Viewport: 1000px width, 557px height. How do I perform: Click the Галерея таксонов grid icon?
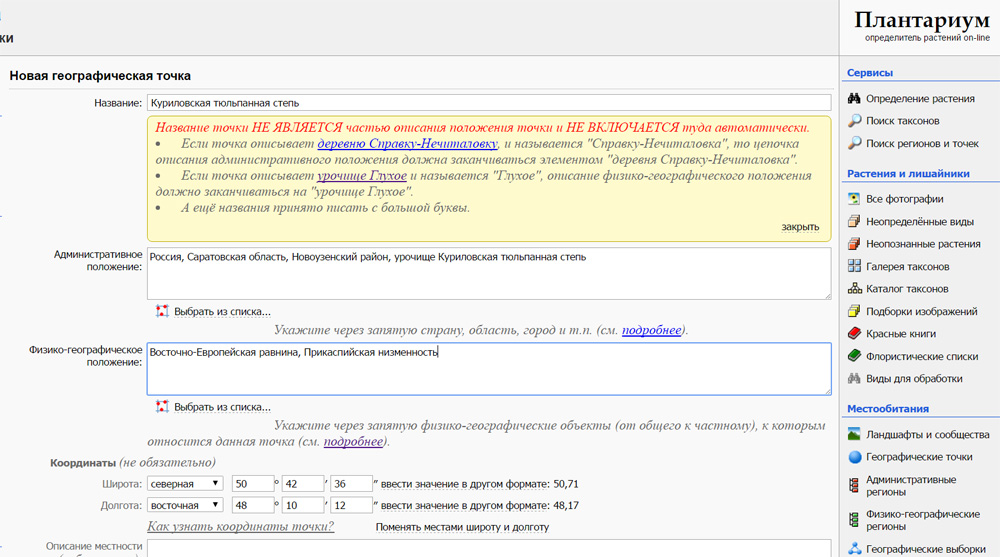pyautogui.click(x=854, y=266)
